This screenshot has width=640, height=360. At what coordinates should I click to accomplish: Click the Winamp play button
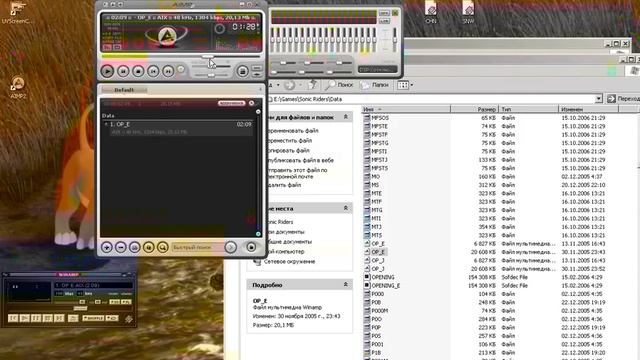click(24, 318)
